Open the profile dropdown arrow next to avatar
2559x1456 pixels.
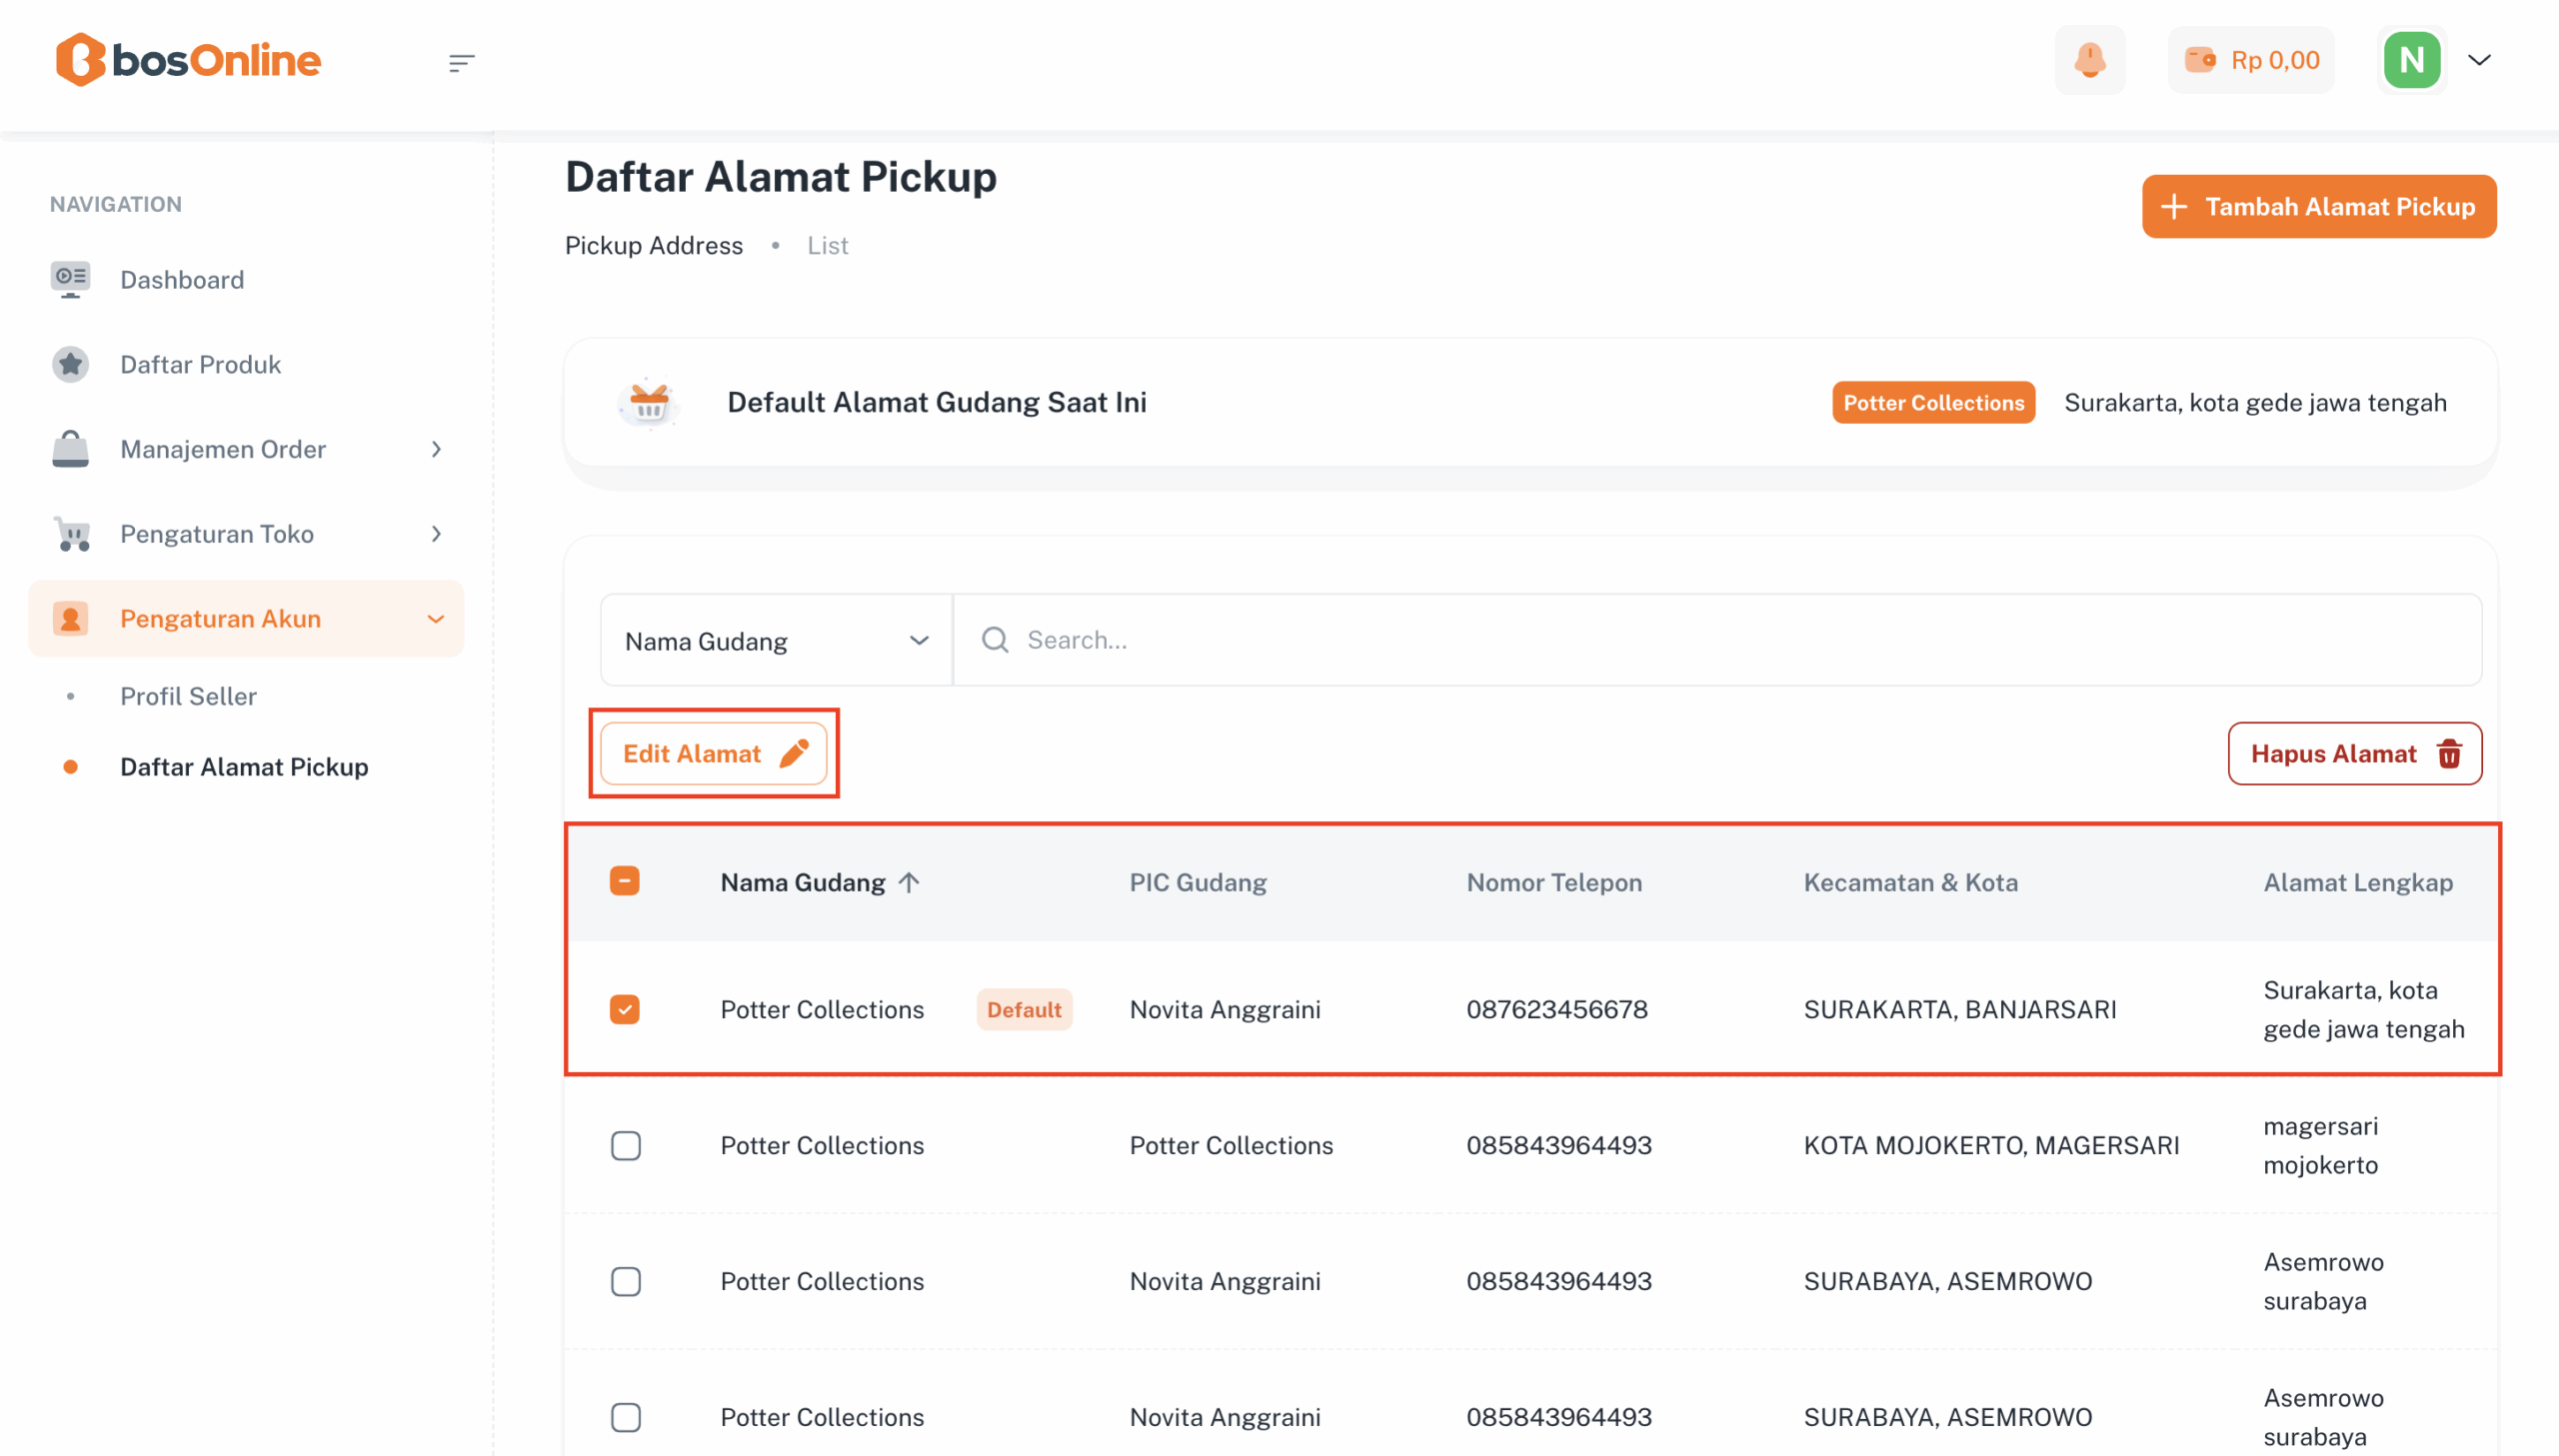pyautogui.click(x=2480, y=60)
